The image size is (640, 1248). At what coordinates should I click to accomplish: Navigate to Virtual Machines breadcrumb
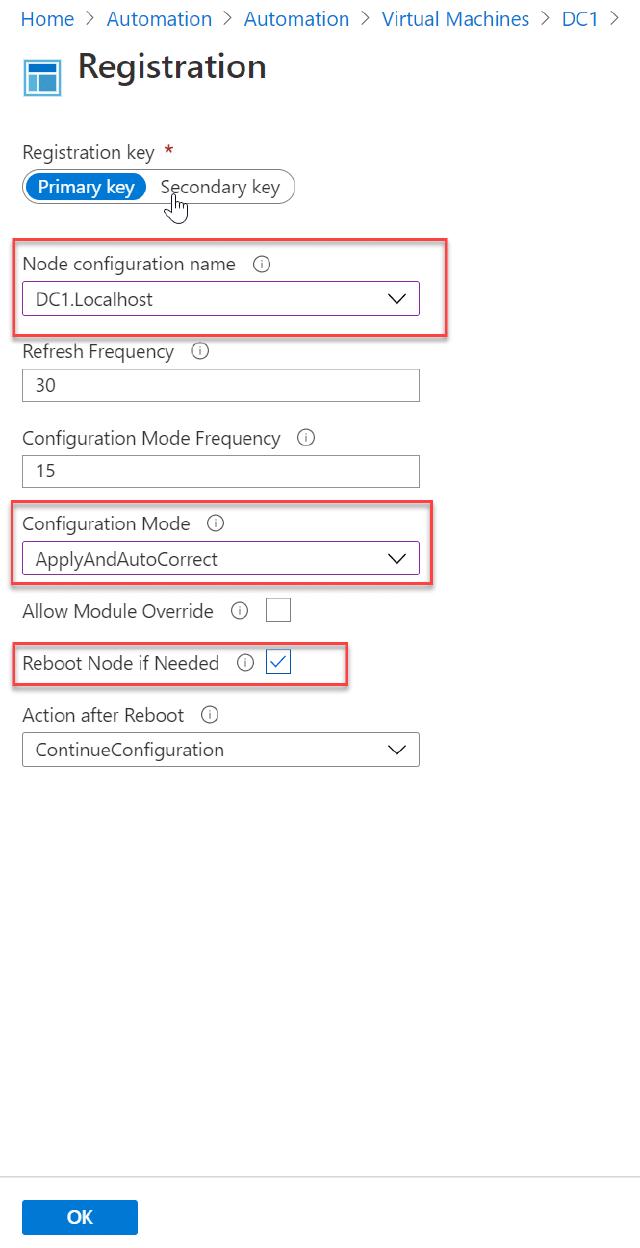coord(455,19)
